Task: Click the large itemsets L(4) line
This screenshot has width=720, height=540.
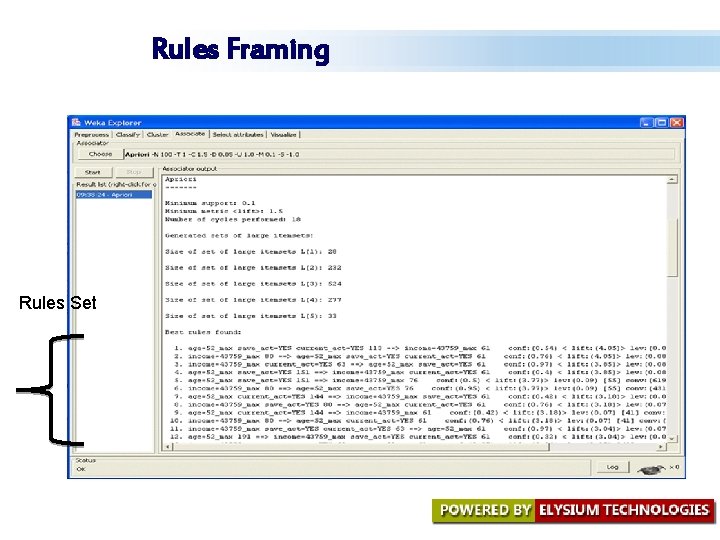Action: click(253, 300)
